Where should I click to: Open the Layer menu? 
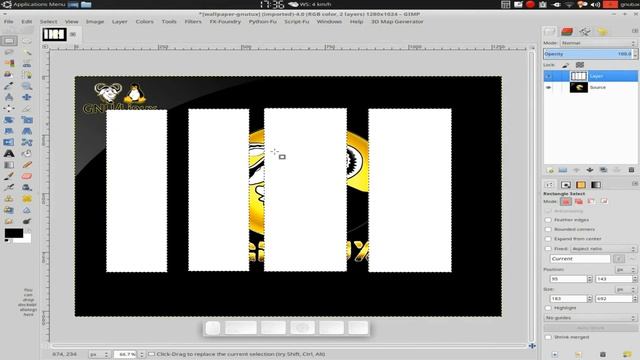120,22
